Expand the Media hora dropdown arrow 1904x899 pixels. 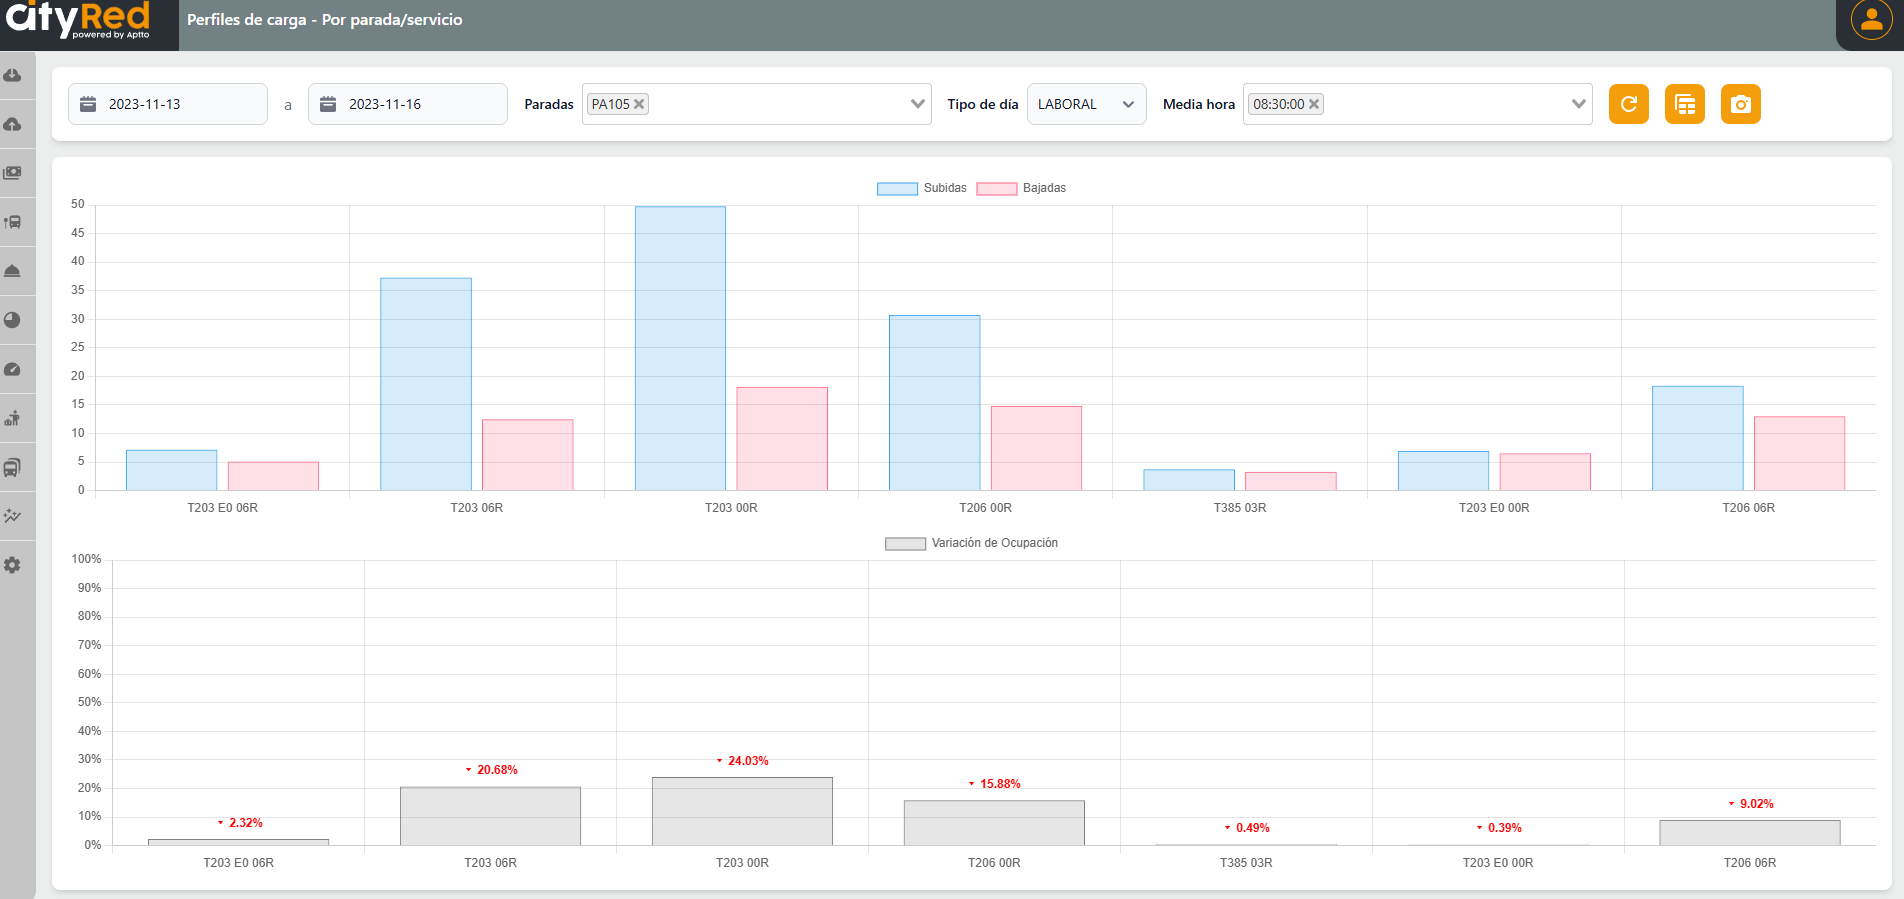coord(1578,104)
